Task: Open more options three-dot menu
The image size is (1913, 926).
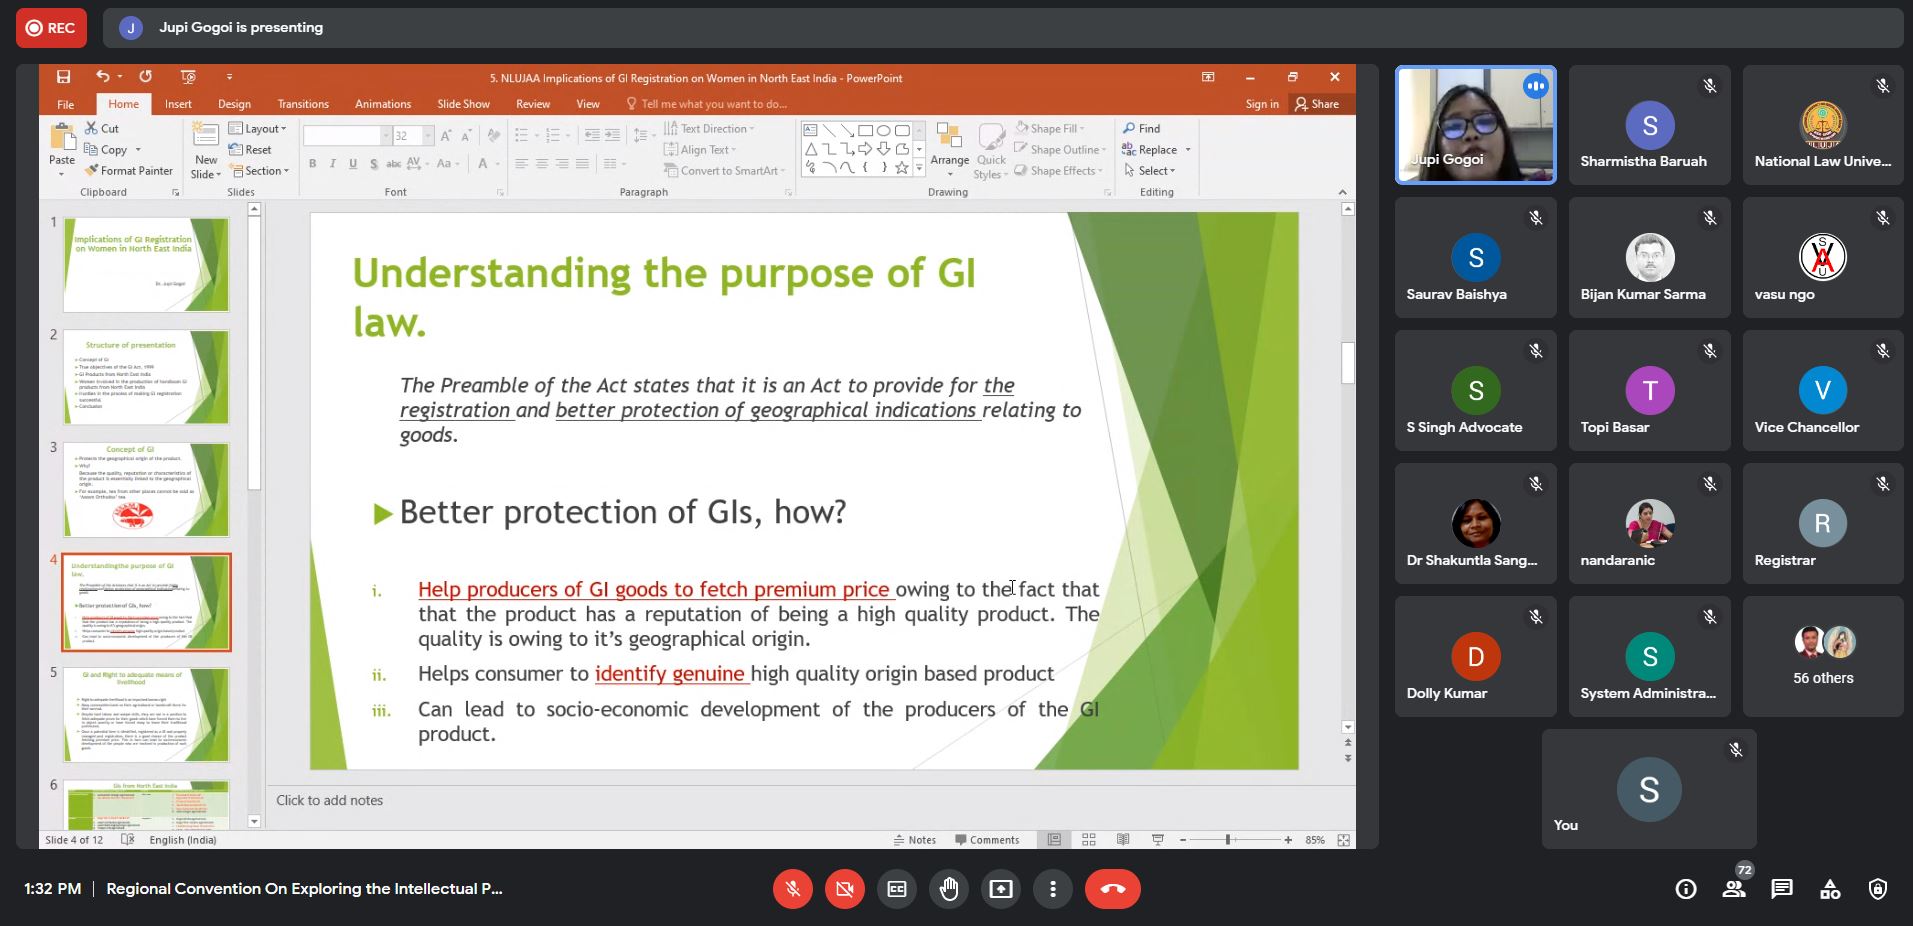Action: 1053,889
